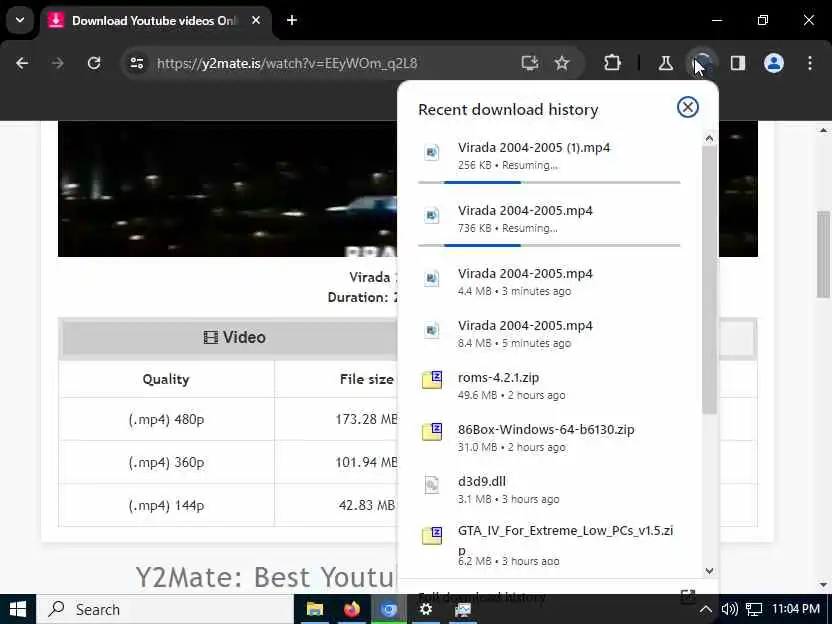Open 86Box-Windows-64-b6130.zip download
Viewport: 832px width, 624px height.
click(549, 438)
